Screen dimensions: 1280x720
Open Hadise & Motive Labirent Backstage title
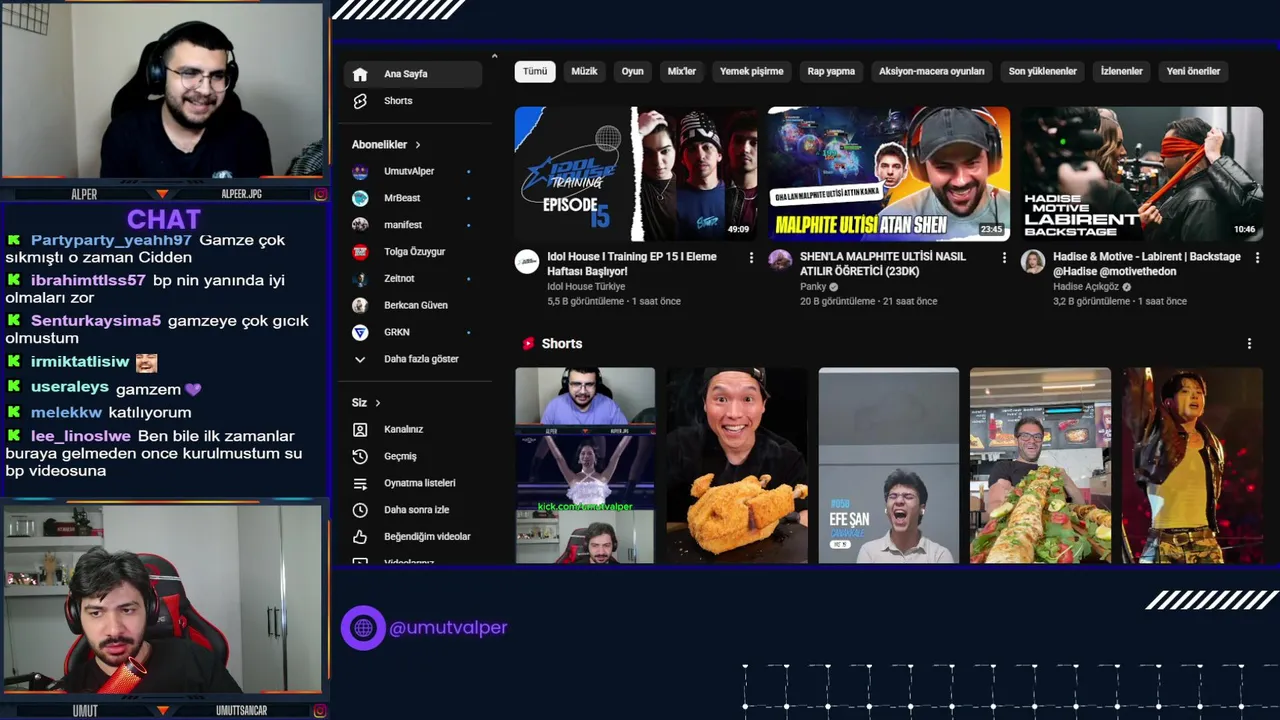[x=1147, y=264]
